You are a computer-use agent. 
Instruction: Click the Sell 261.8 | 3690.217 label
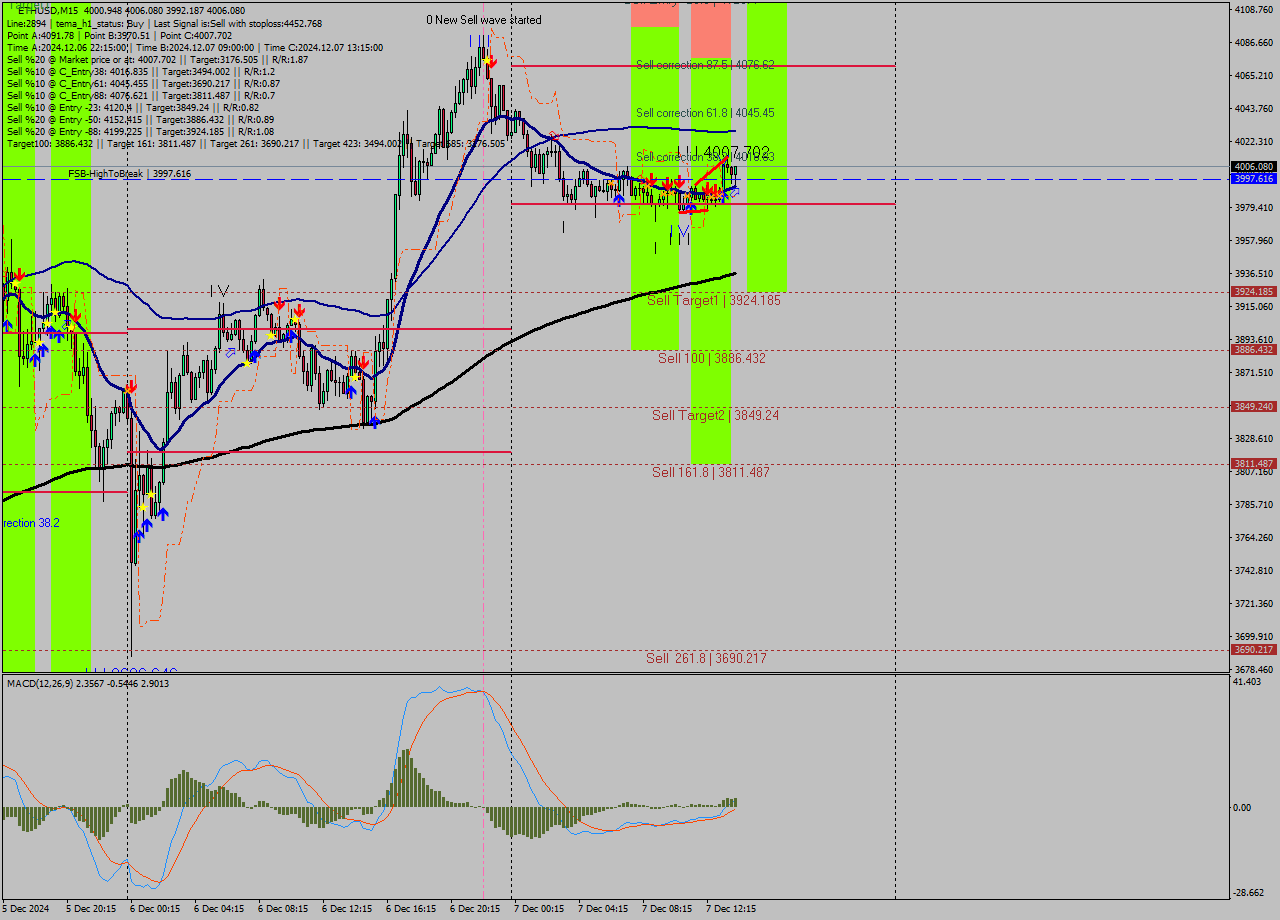706,658
